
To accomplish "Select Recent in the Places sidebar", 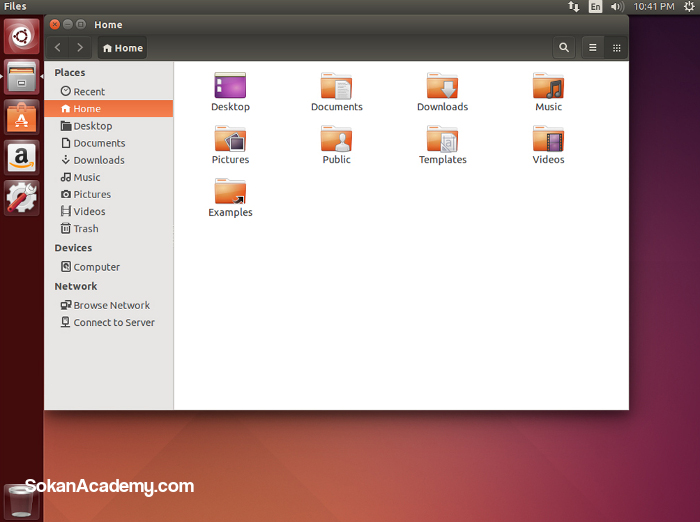I will [108, 91].
